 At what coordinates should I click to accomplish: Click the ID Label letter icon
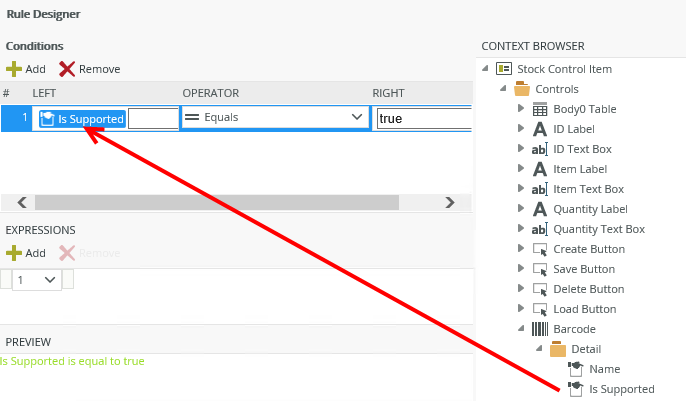point(539,129)
